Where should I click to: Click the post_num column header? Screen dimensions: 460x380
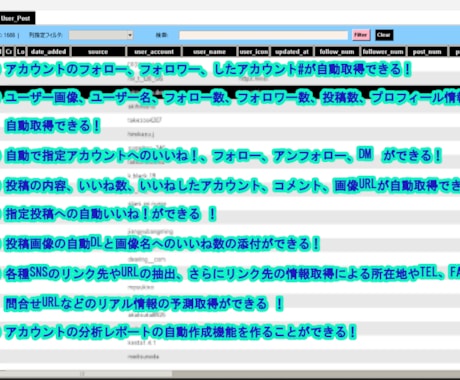(x=427, y=52)
